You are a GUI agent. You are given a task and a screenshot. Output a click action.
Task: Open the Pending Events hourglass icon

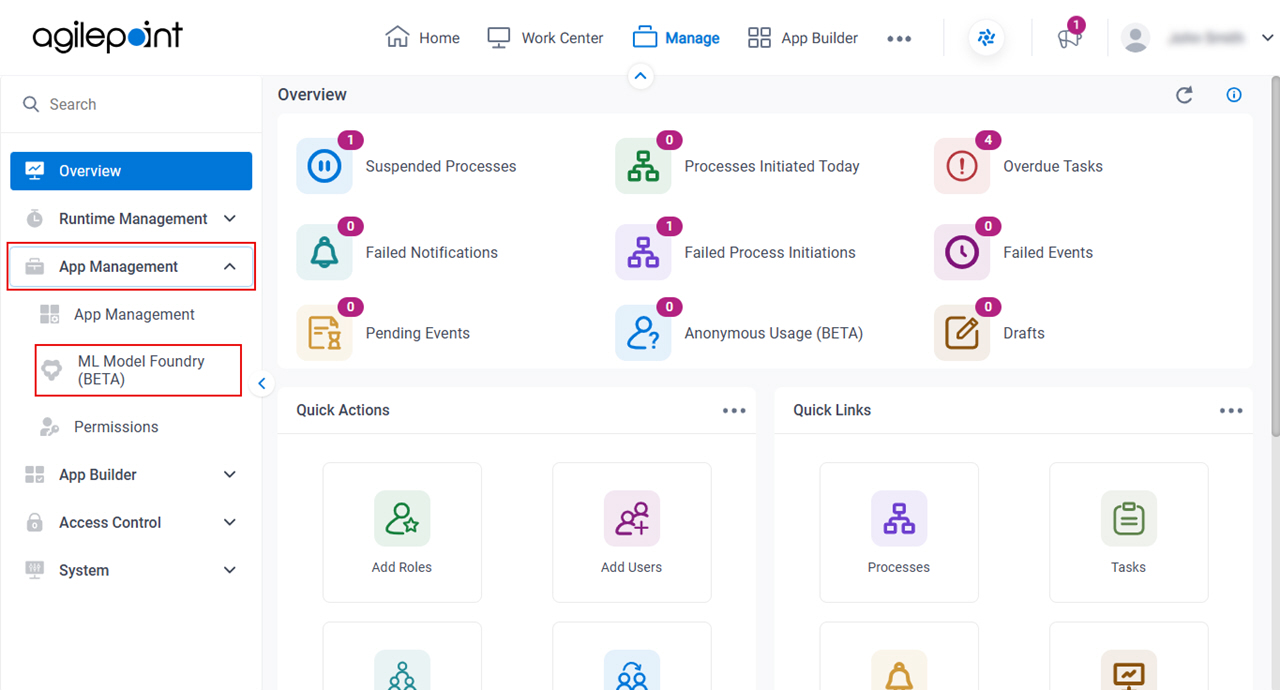click(324, 333)
